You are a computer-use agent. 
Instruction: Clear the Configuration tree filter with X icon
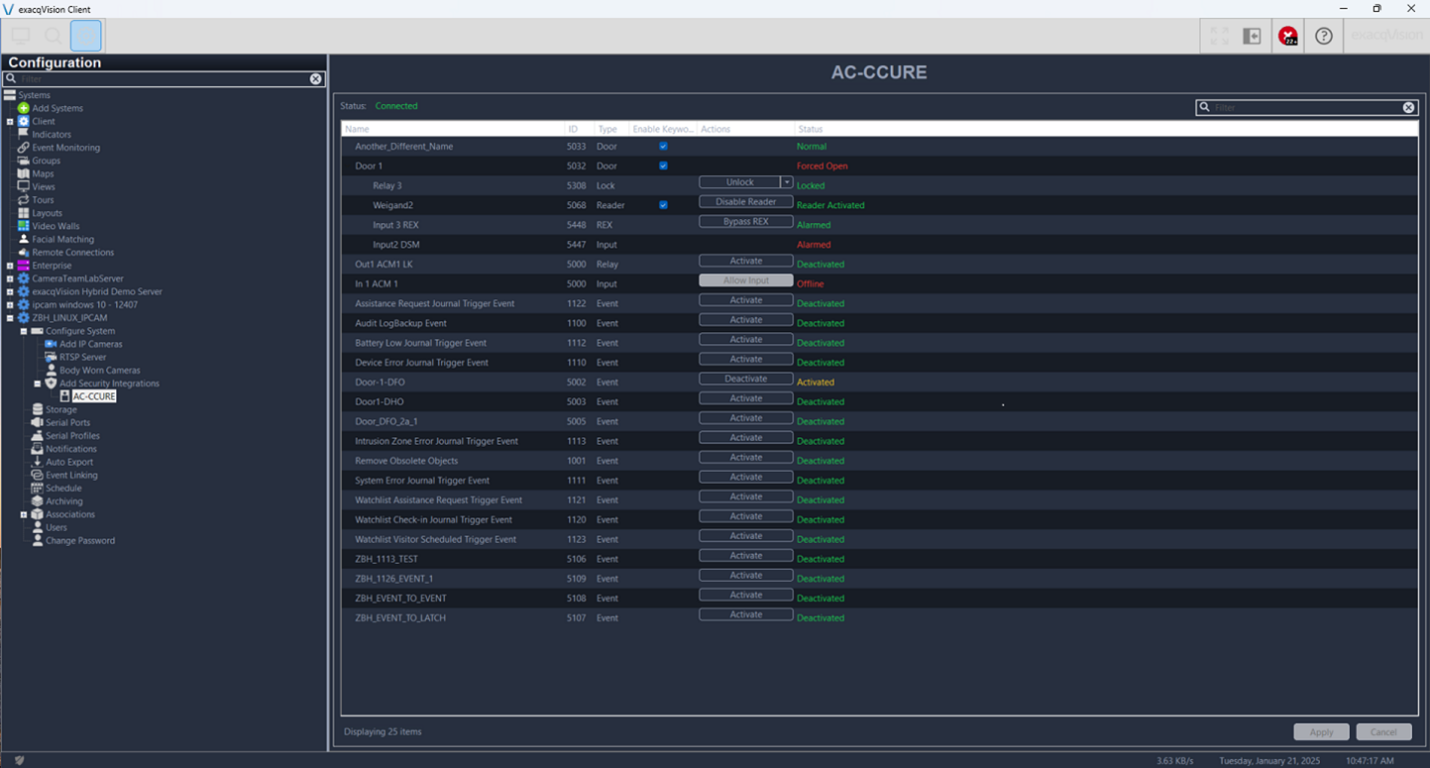pos(316,79)
